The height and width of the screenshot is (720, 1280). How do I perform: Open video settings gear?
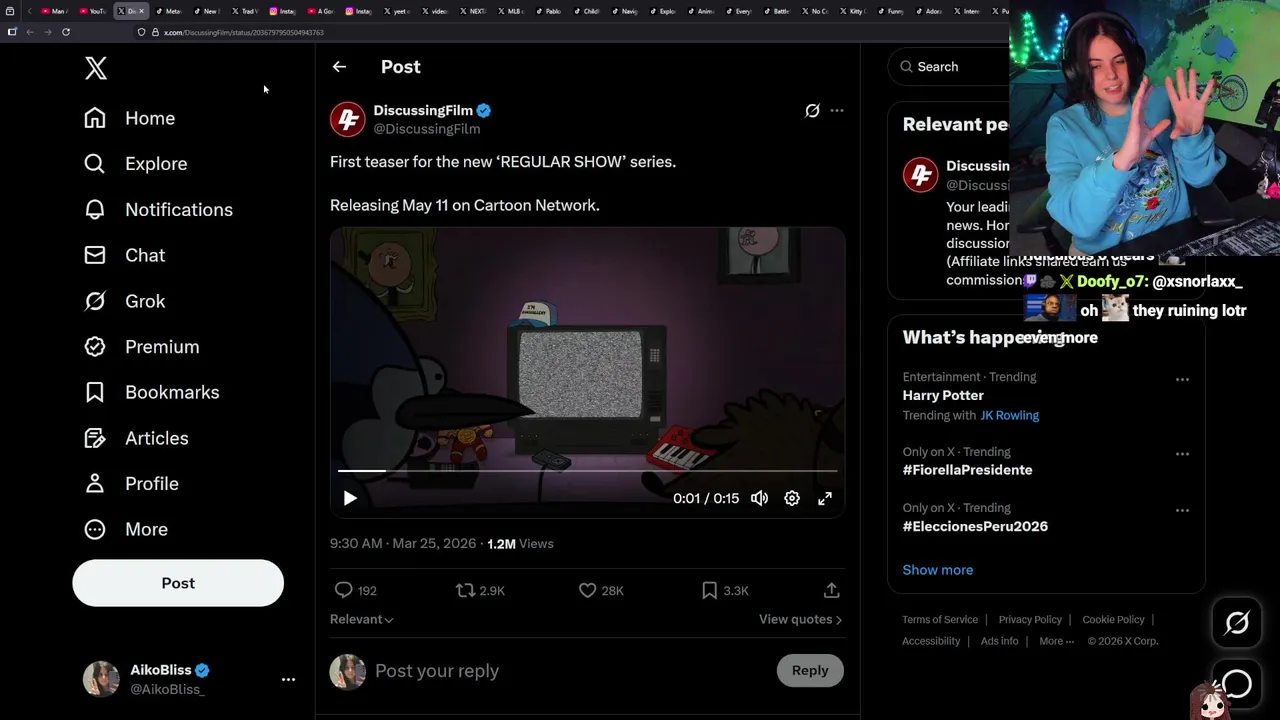(792, 498)
